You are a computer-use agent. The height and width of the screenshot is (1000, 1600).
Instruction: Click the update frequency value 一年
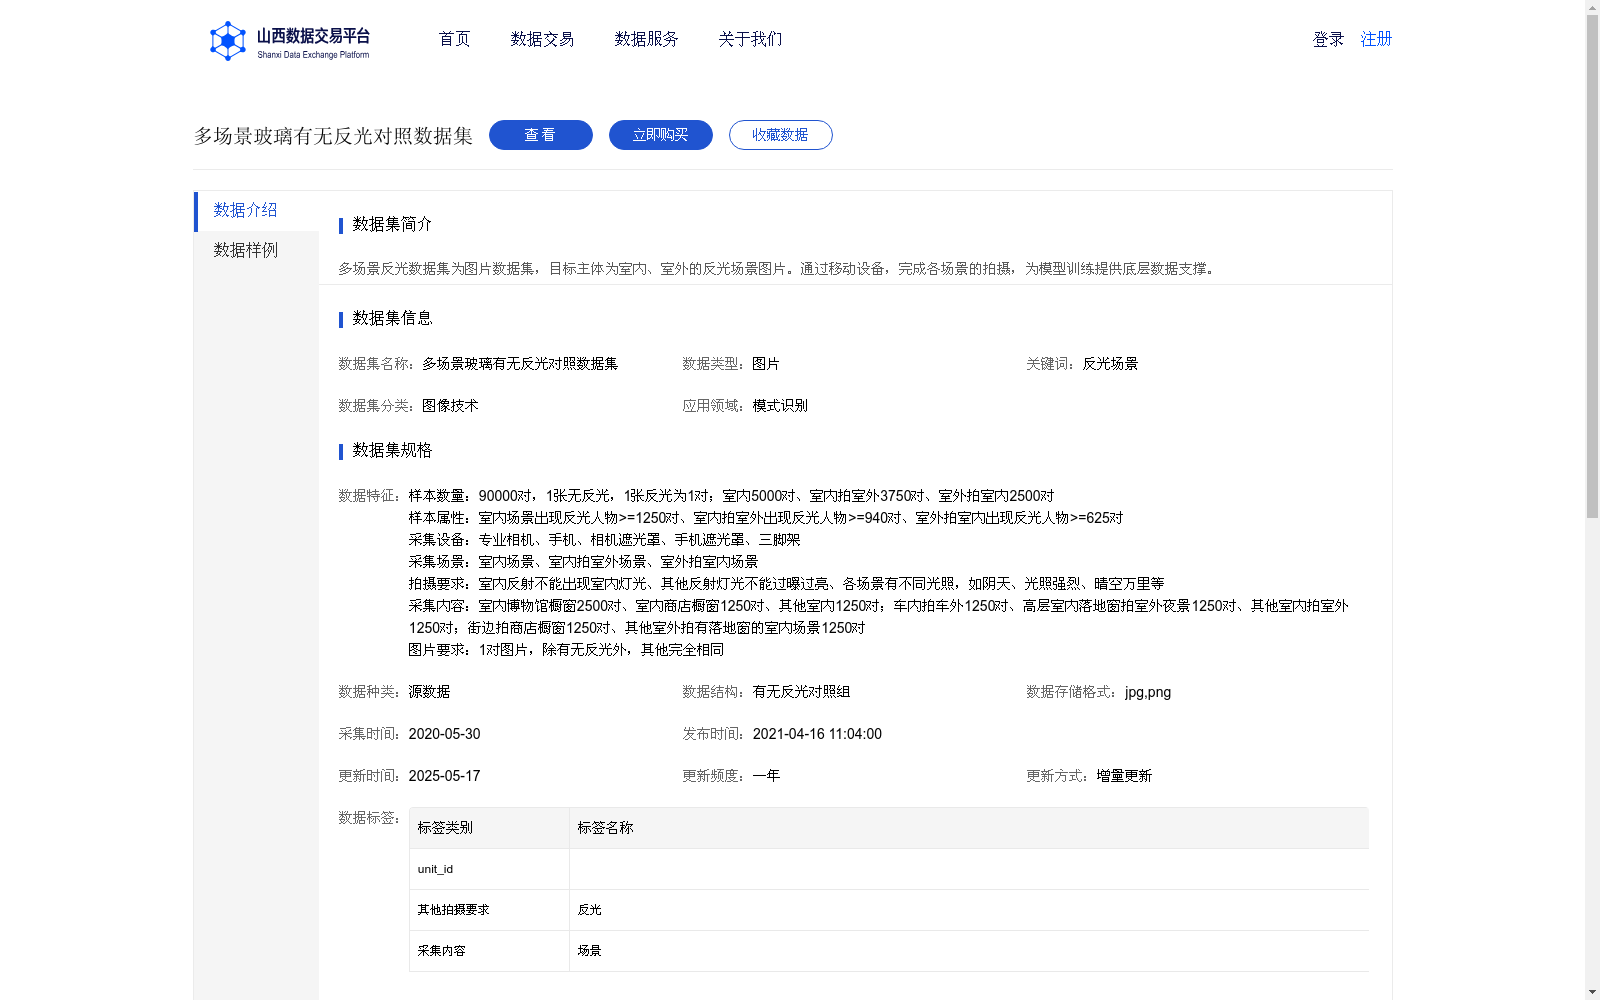[x=766, y=776]
